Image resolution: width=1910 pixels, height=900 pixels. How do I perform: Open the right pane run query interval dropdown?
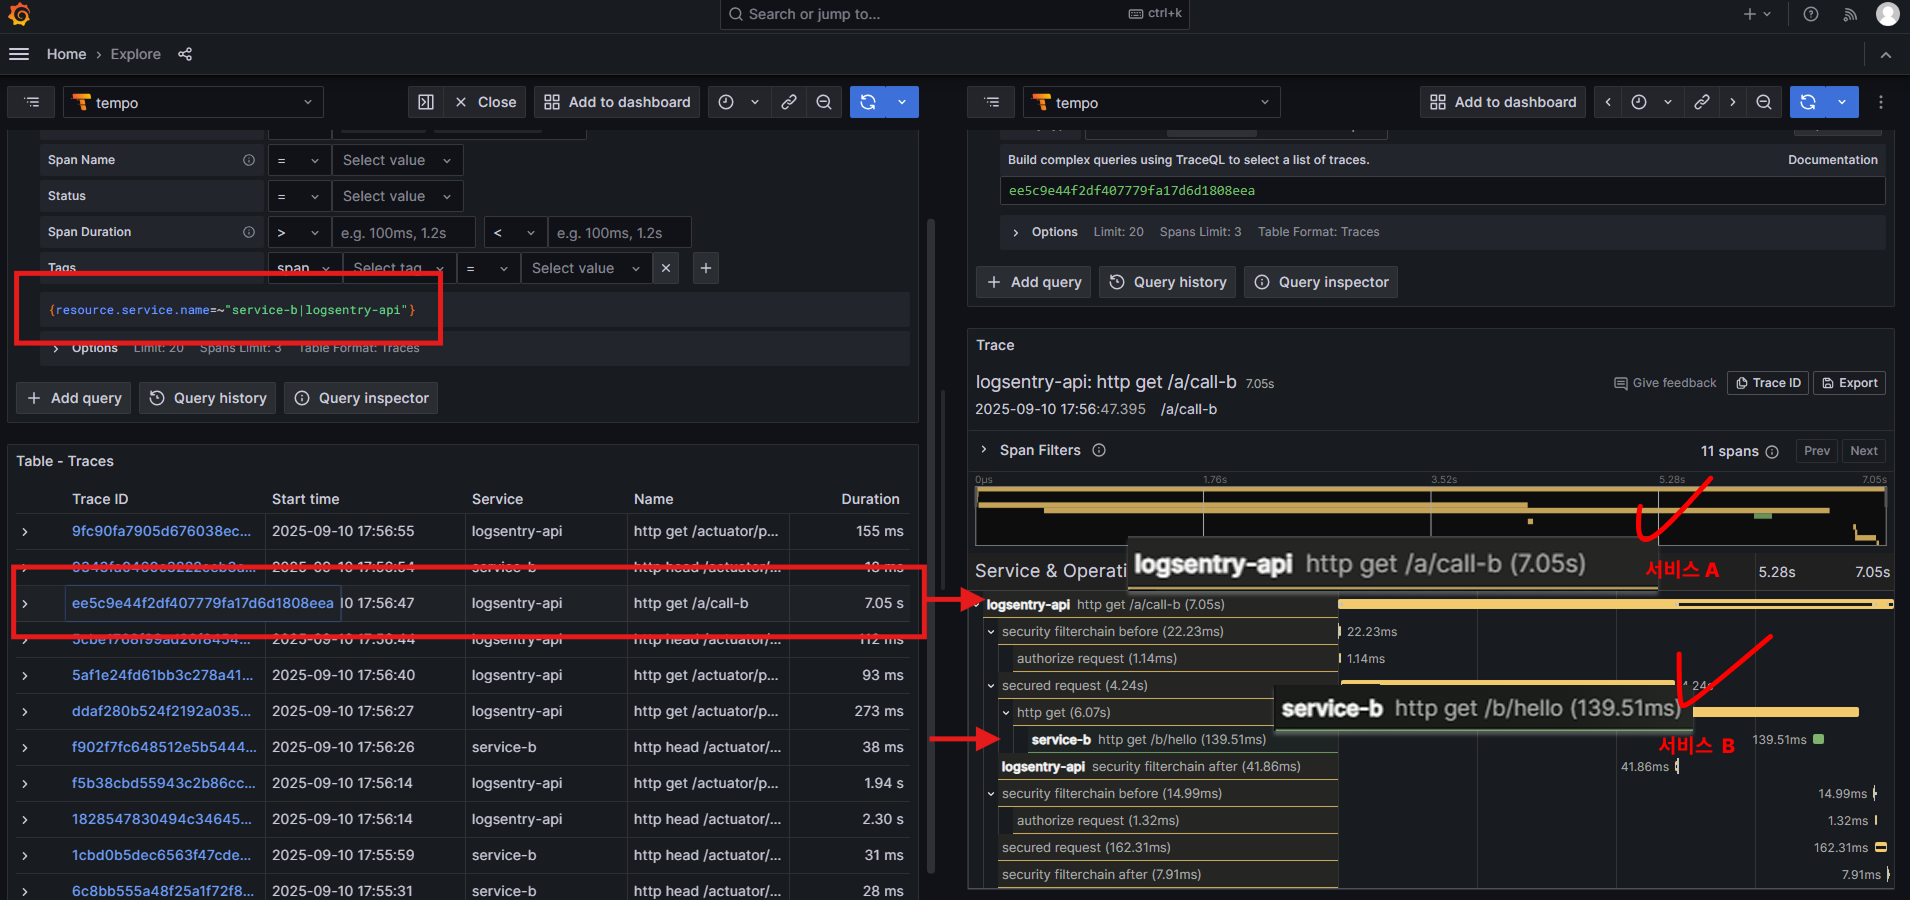click(x=1842, y=102)
